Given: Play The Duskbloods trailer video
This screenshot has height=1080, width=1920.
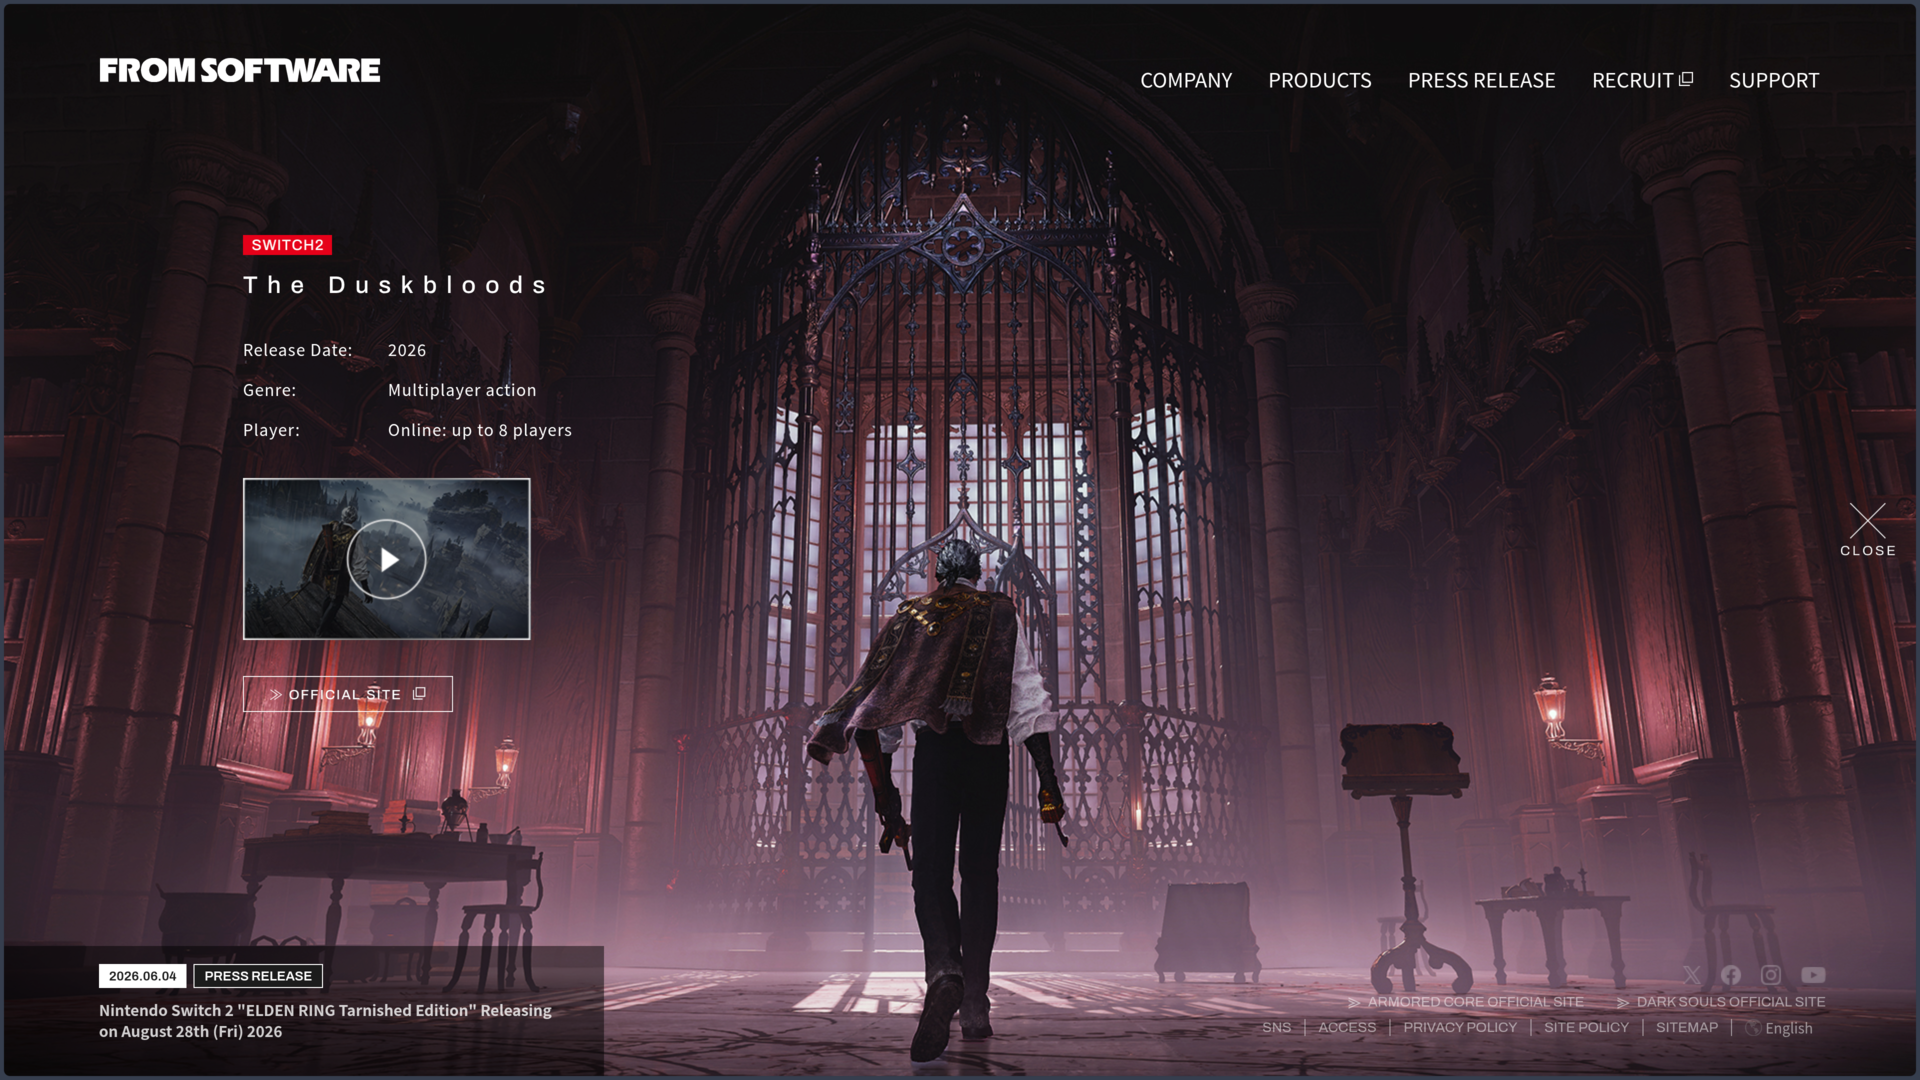Looking at the screenshot, I should point(386,559).
